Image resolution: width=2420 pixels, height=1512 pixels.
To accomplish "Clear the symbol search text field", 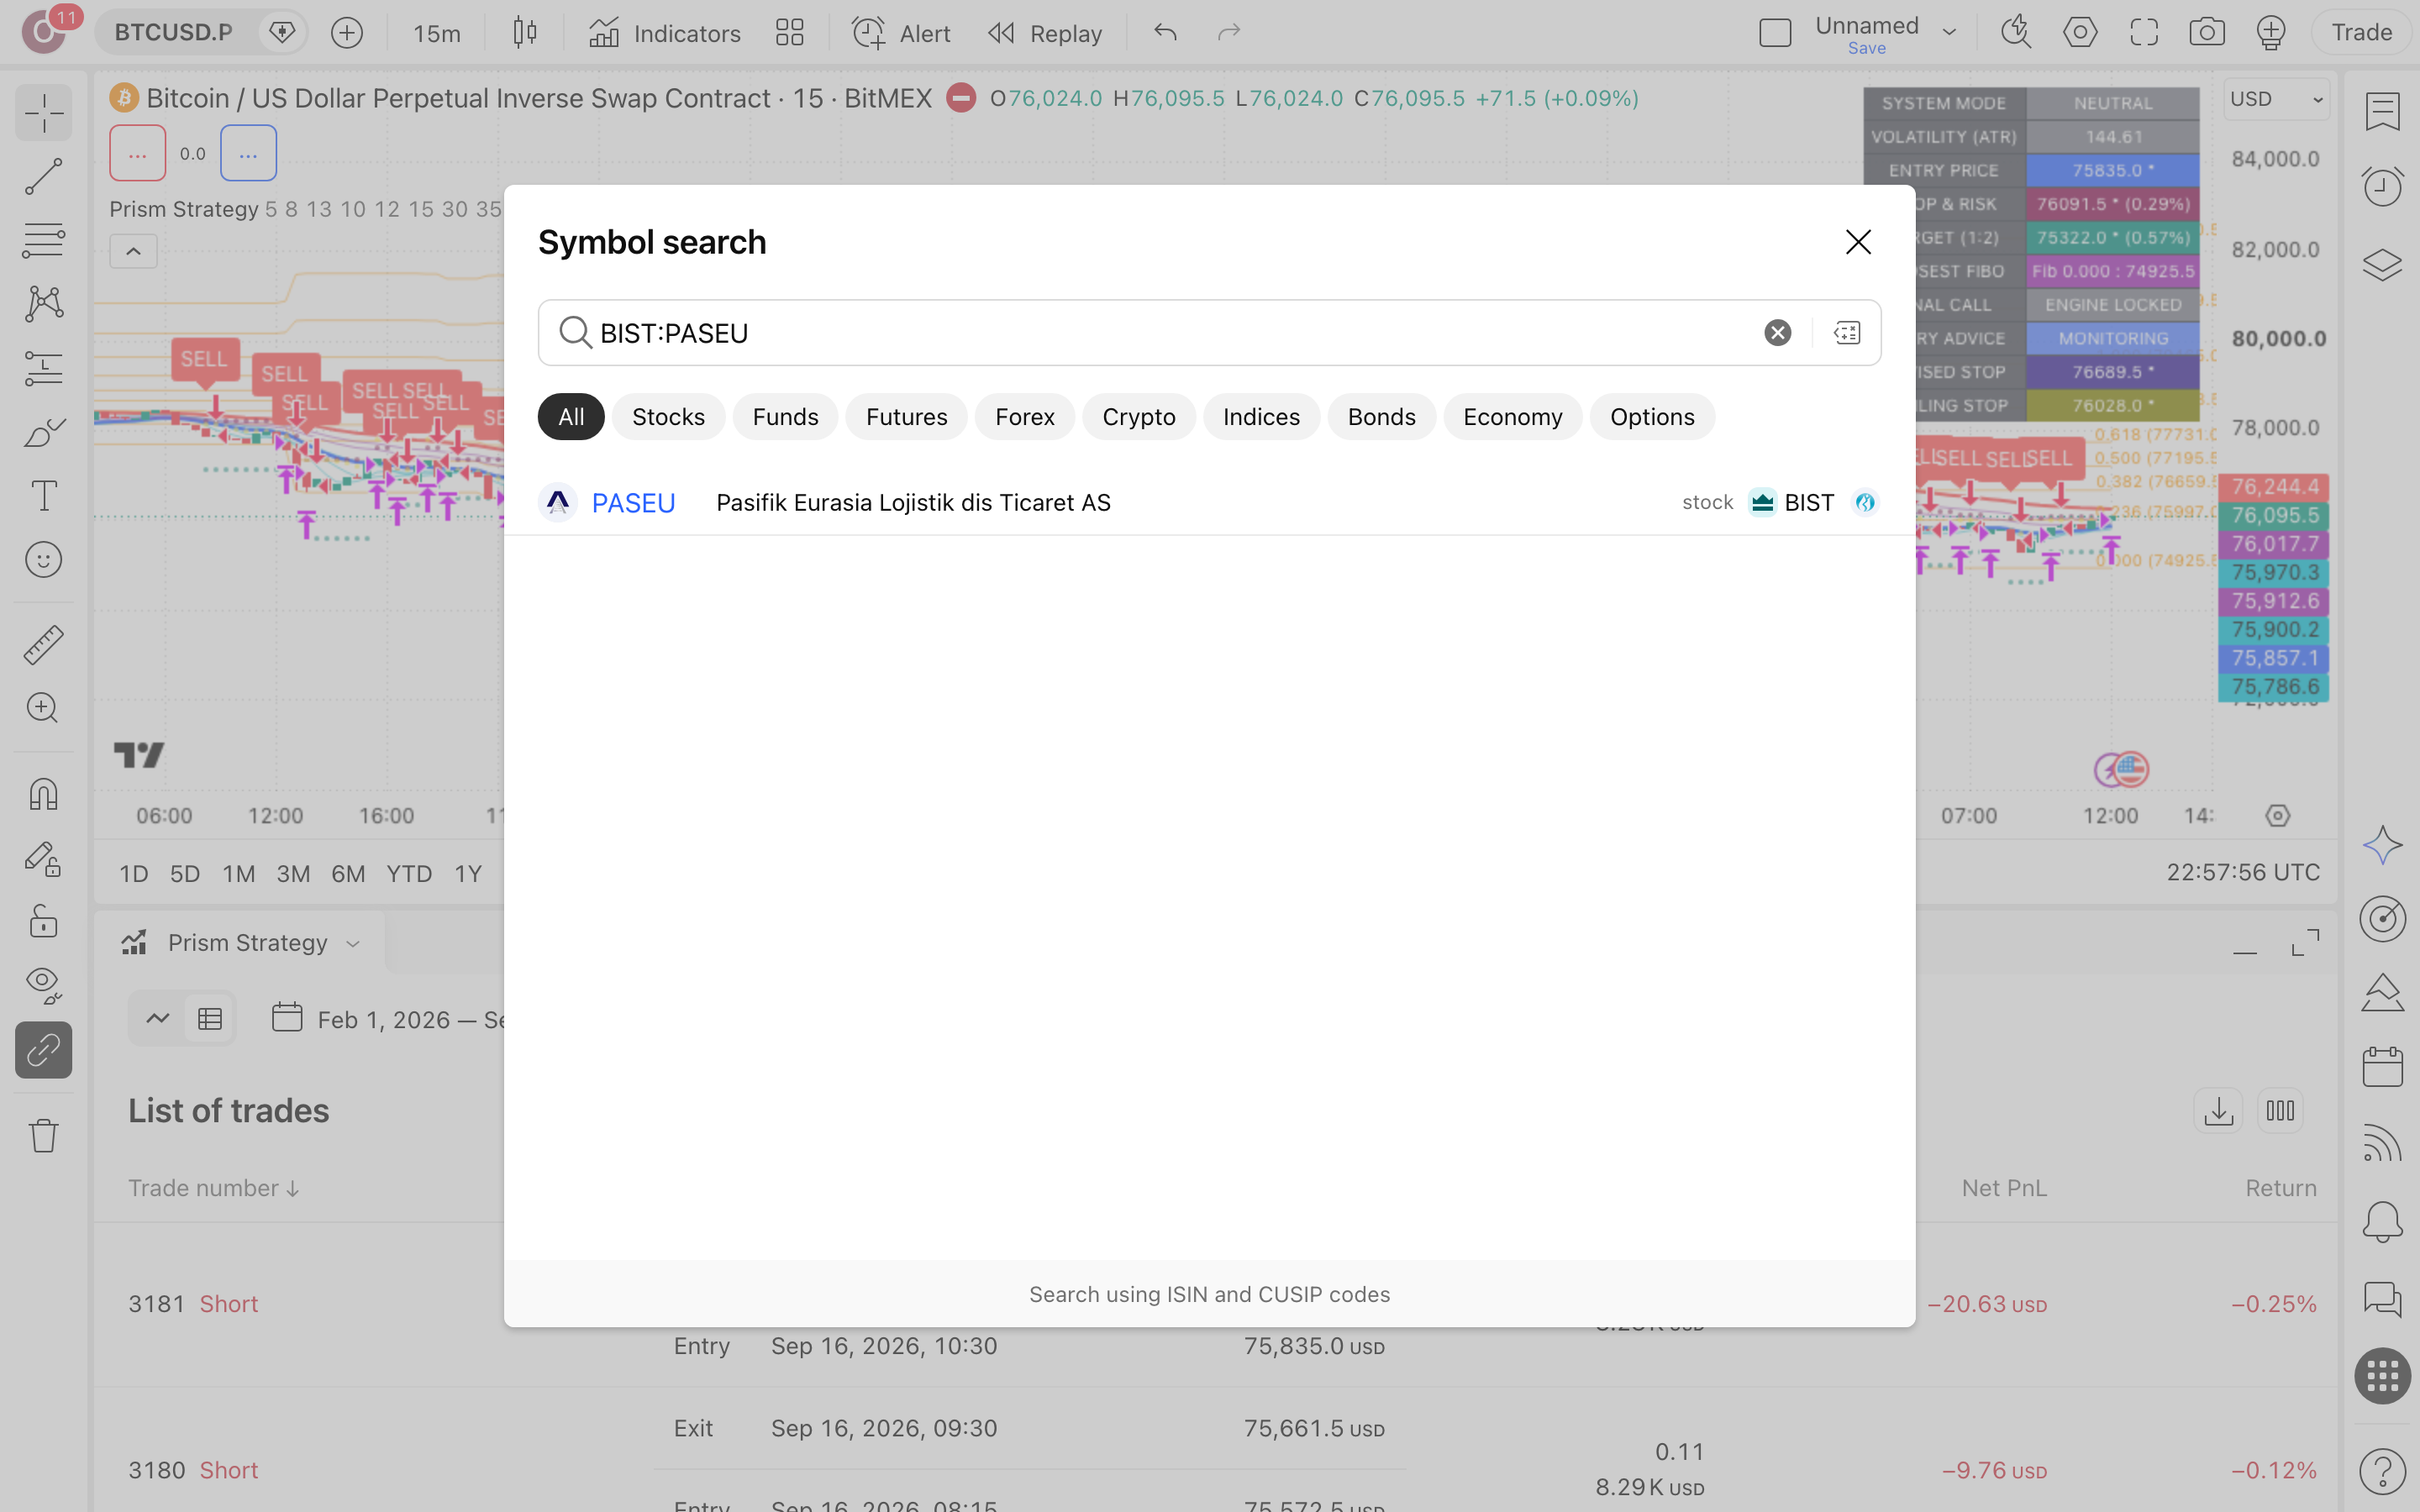I will [1777, 333].
